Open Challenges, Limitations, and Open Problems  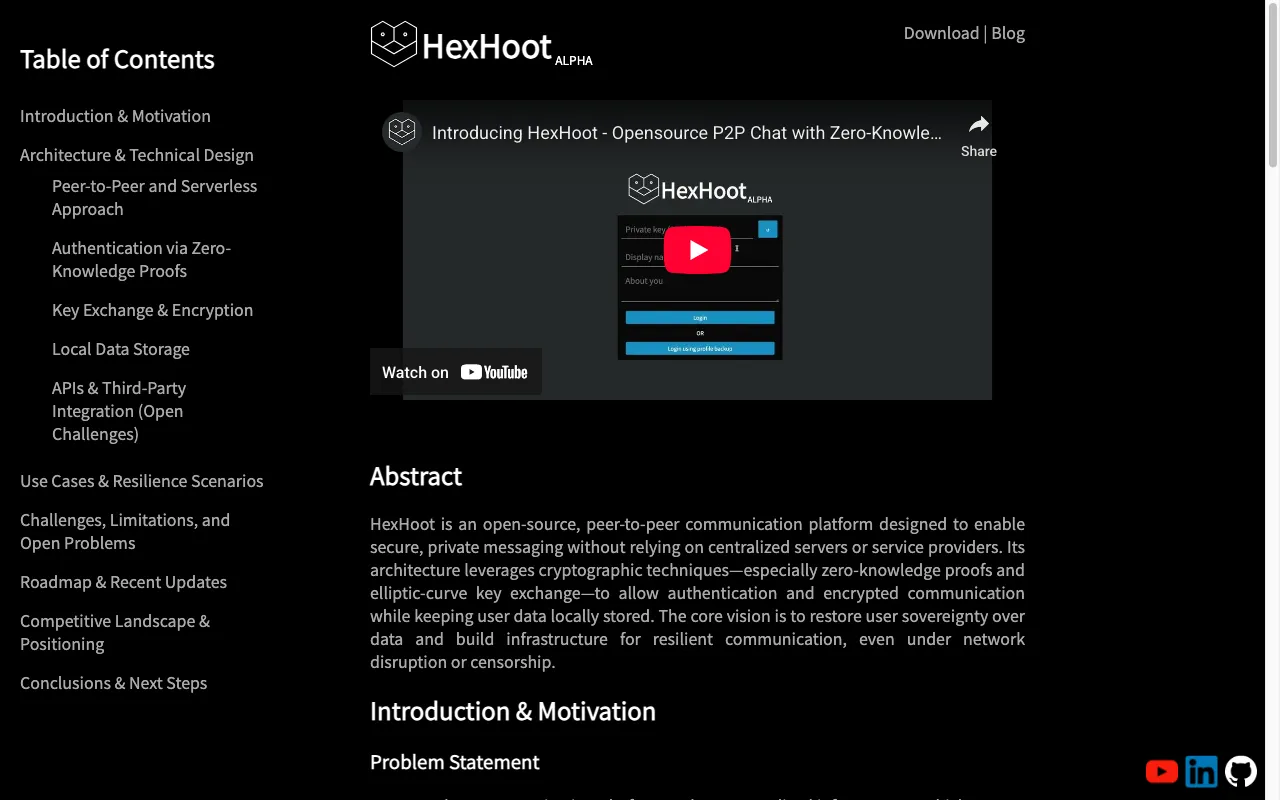tap(125, 531)
